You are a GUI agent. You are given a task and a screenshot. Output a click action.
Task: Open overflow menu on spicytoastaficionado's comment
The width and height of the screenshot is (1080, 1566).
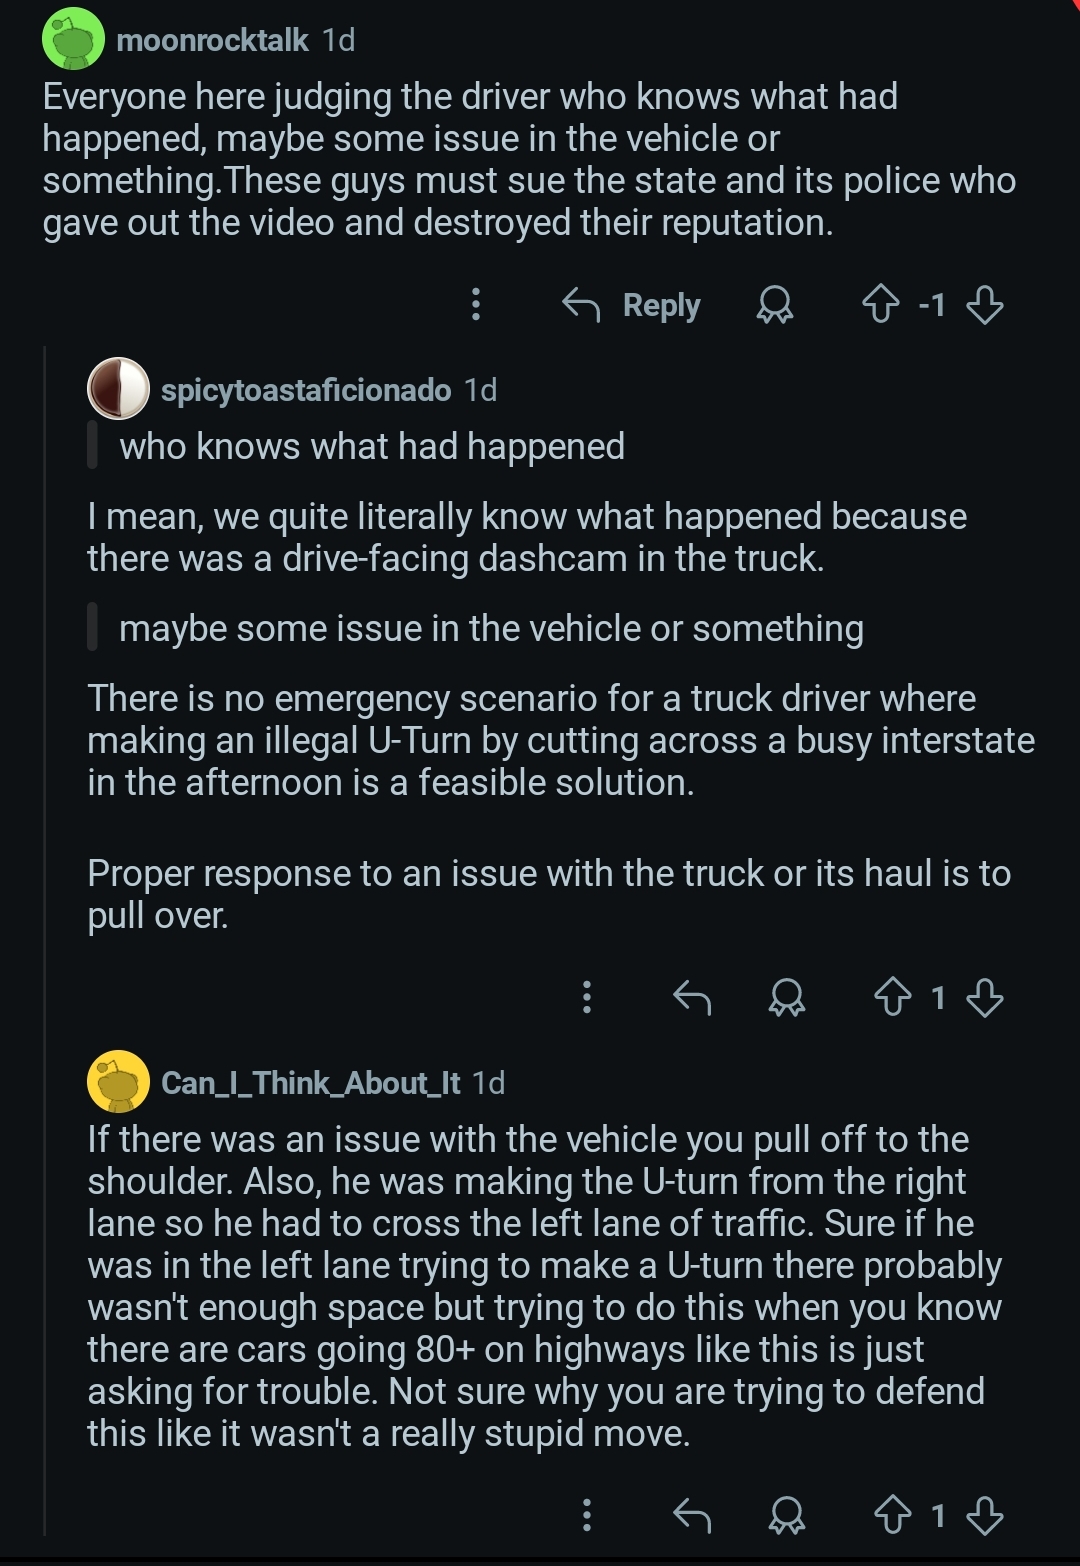coord(587,997)
